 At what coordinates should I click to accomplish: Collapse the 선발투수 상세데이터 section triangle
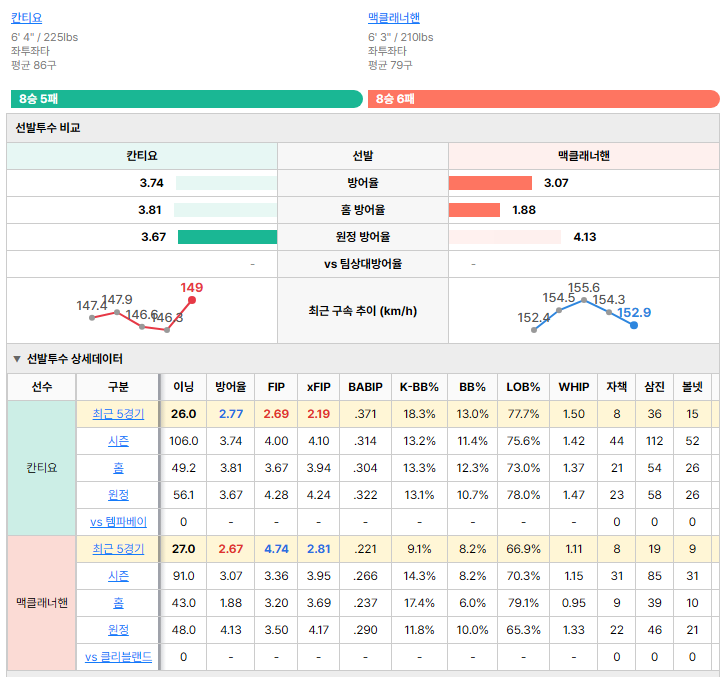[17, 359]
